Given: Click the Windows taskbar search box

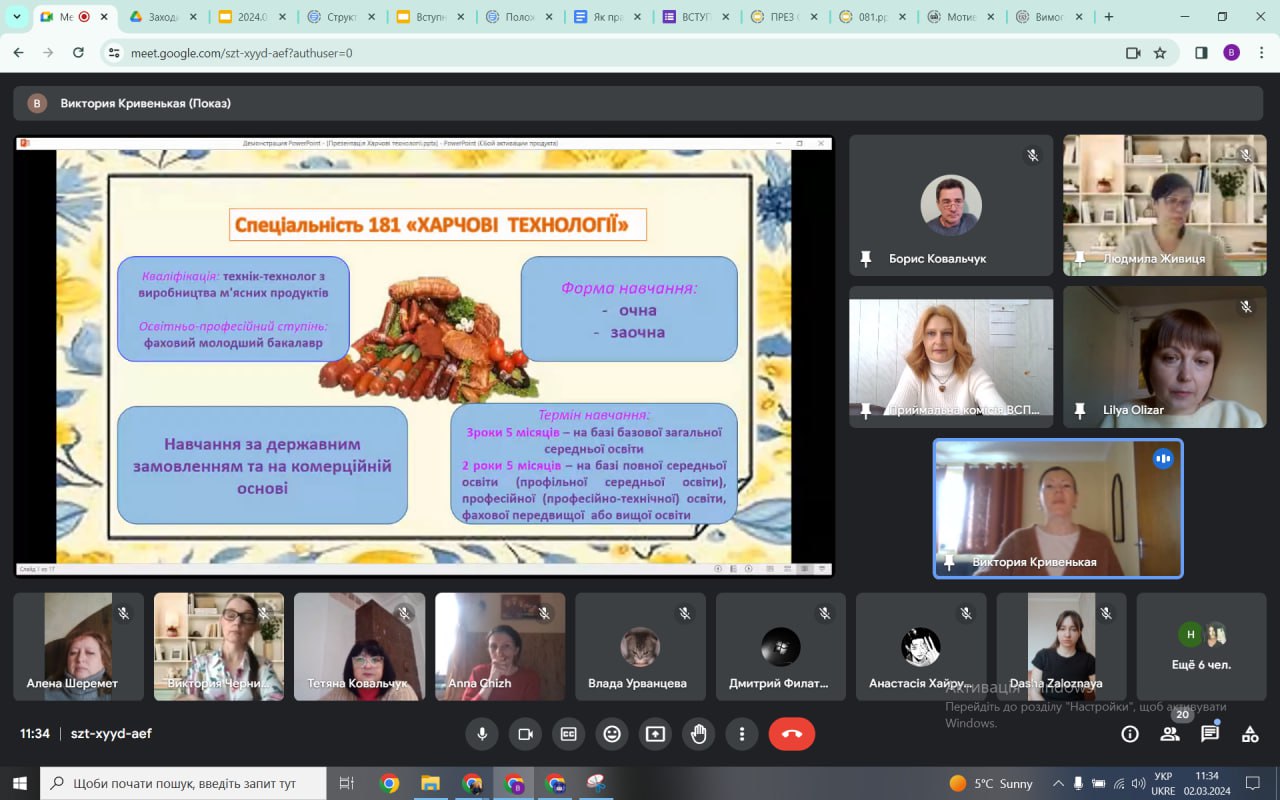Looking at the screenshot, I should (x=183, y=783).
